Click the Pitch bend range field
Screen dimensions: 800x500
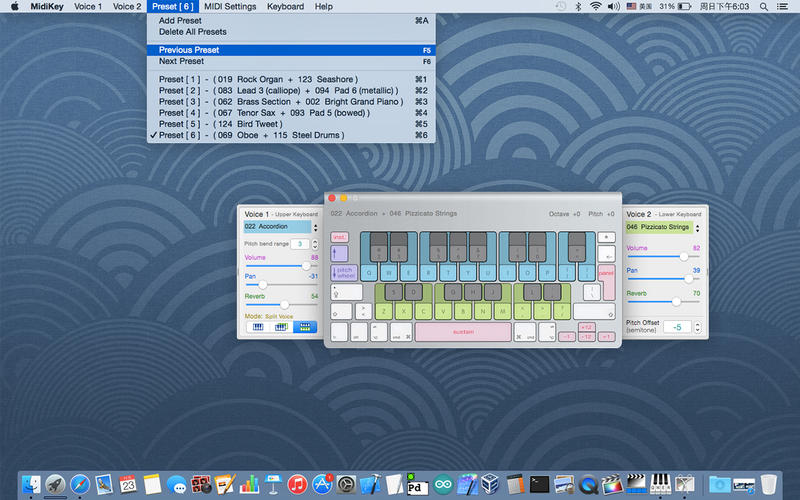click(x=298, y=244)
